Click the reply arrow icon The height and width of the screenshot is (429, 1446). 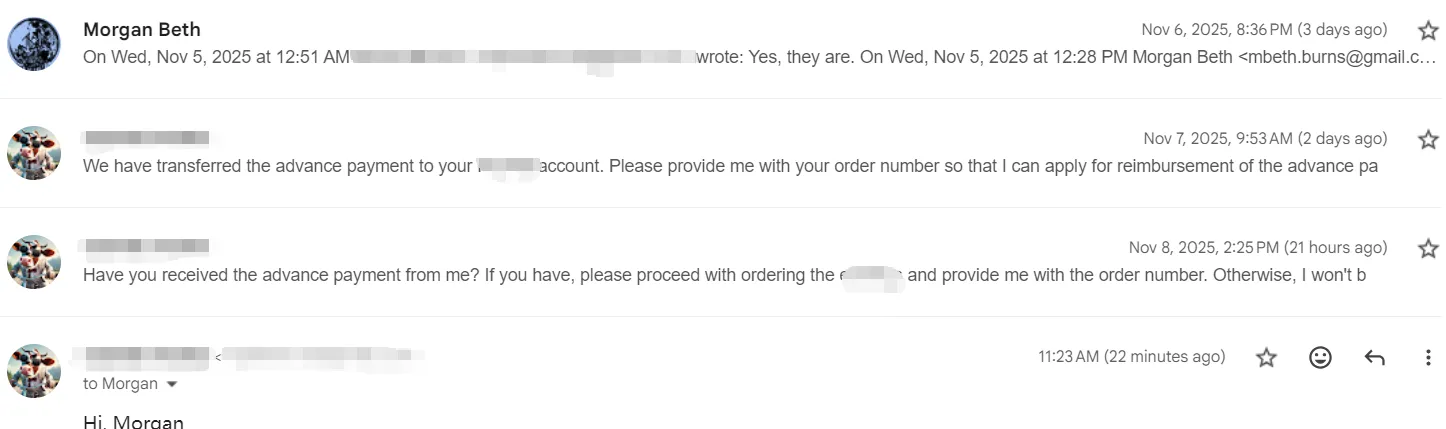1374,357
